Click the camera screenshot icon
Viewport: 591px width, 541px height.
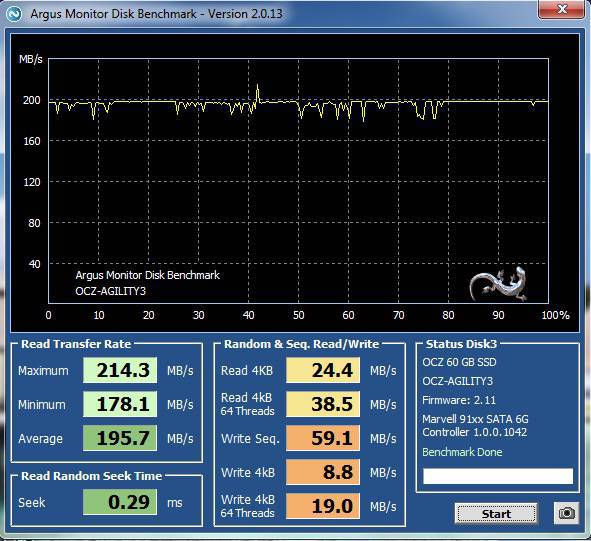pos(566,513)
